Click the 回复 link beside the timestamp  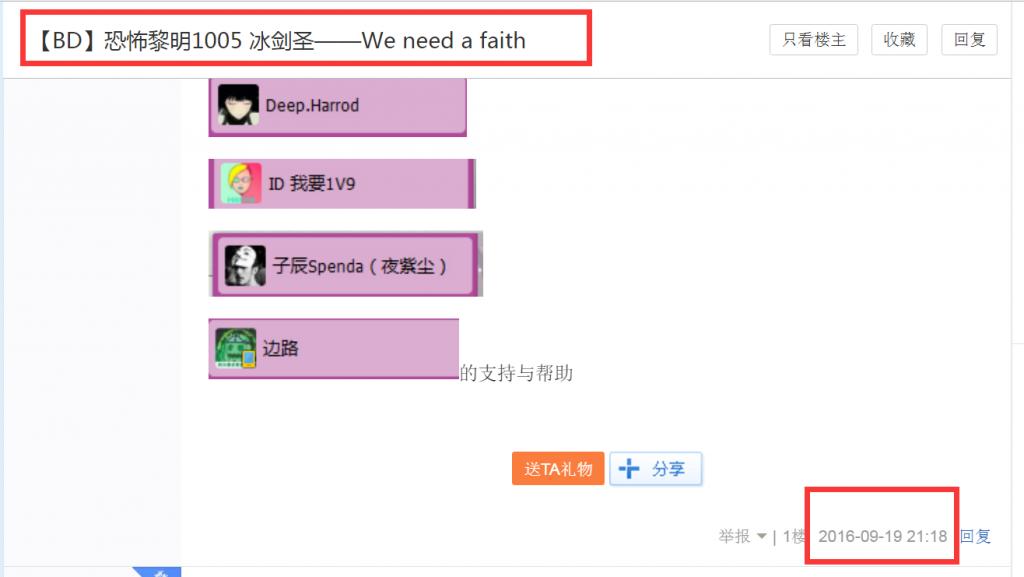click(975, 537)
